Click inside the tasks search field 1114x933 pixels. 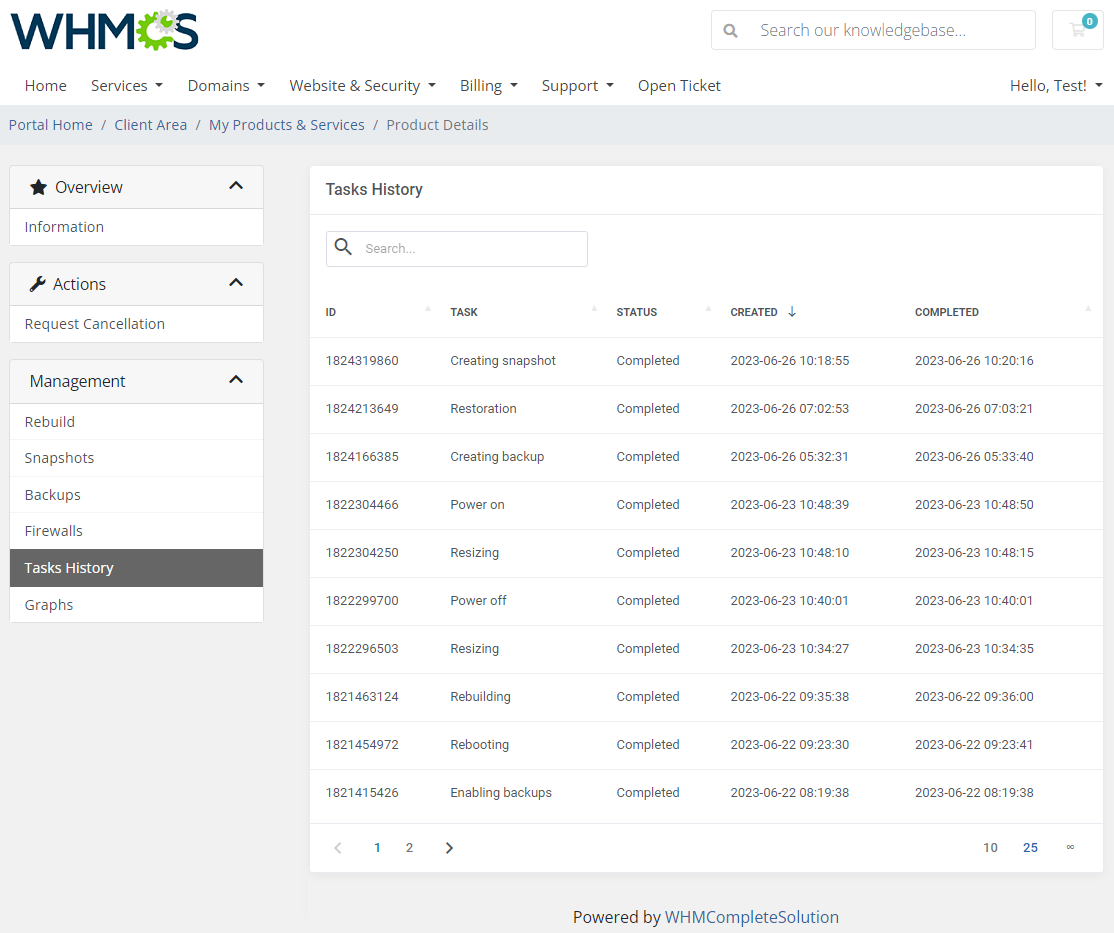tap(470, 248)
